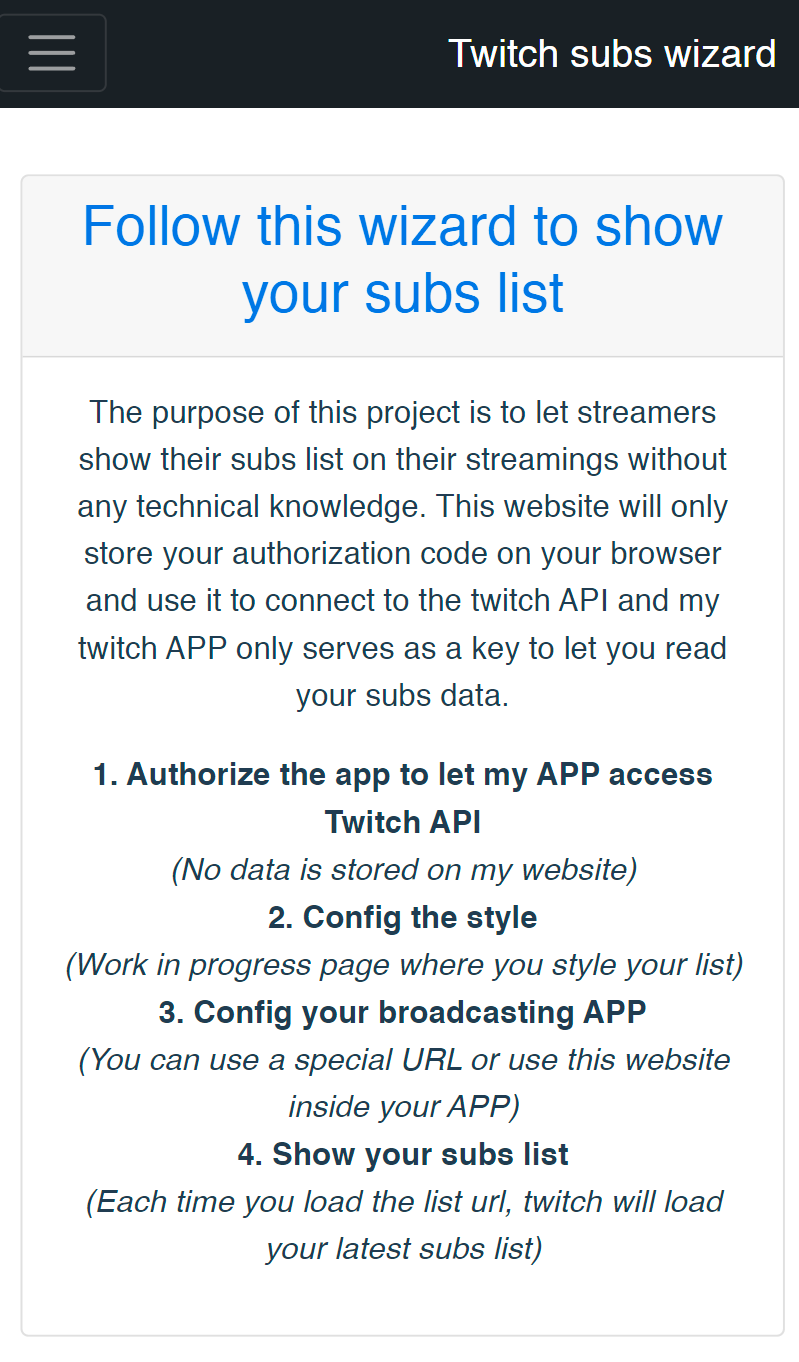Click the 'special URL' italic note

point(403,1083)
